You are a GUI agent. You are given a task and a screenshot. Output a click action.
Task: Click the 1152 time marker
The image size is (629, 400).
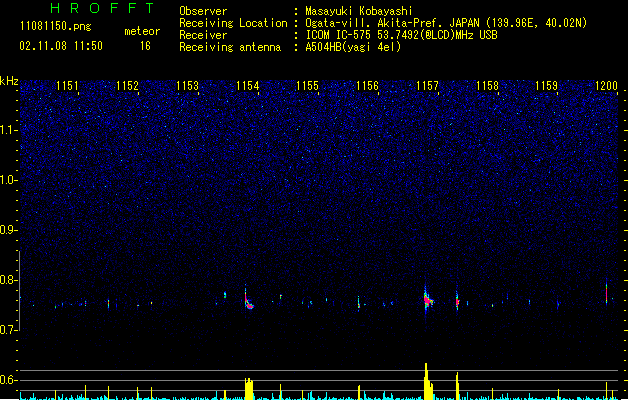coord(127,85)
